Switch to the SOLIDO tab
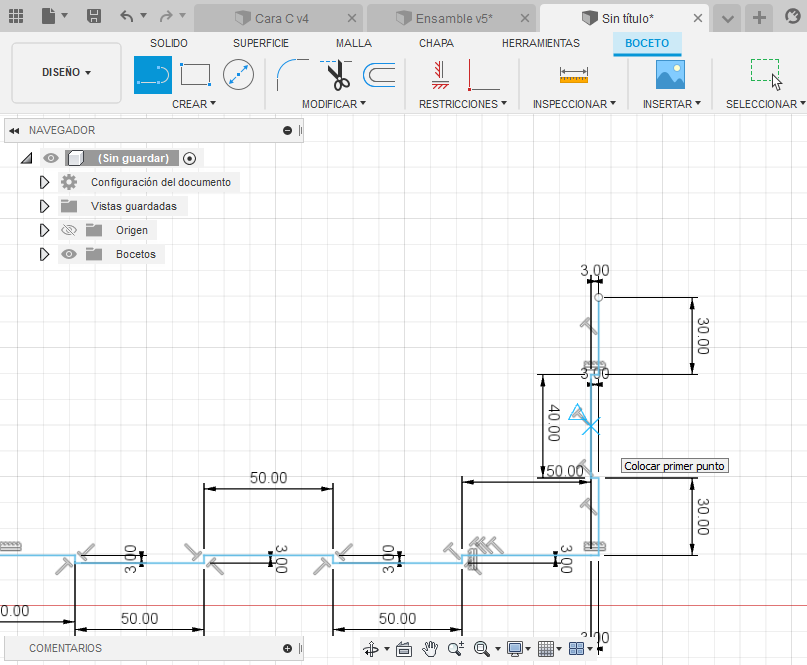The width and height of the screenshot is (807, 665). click(169, 43)
